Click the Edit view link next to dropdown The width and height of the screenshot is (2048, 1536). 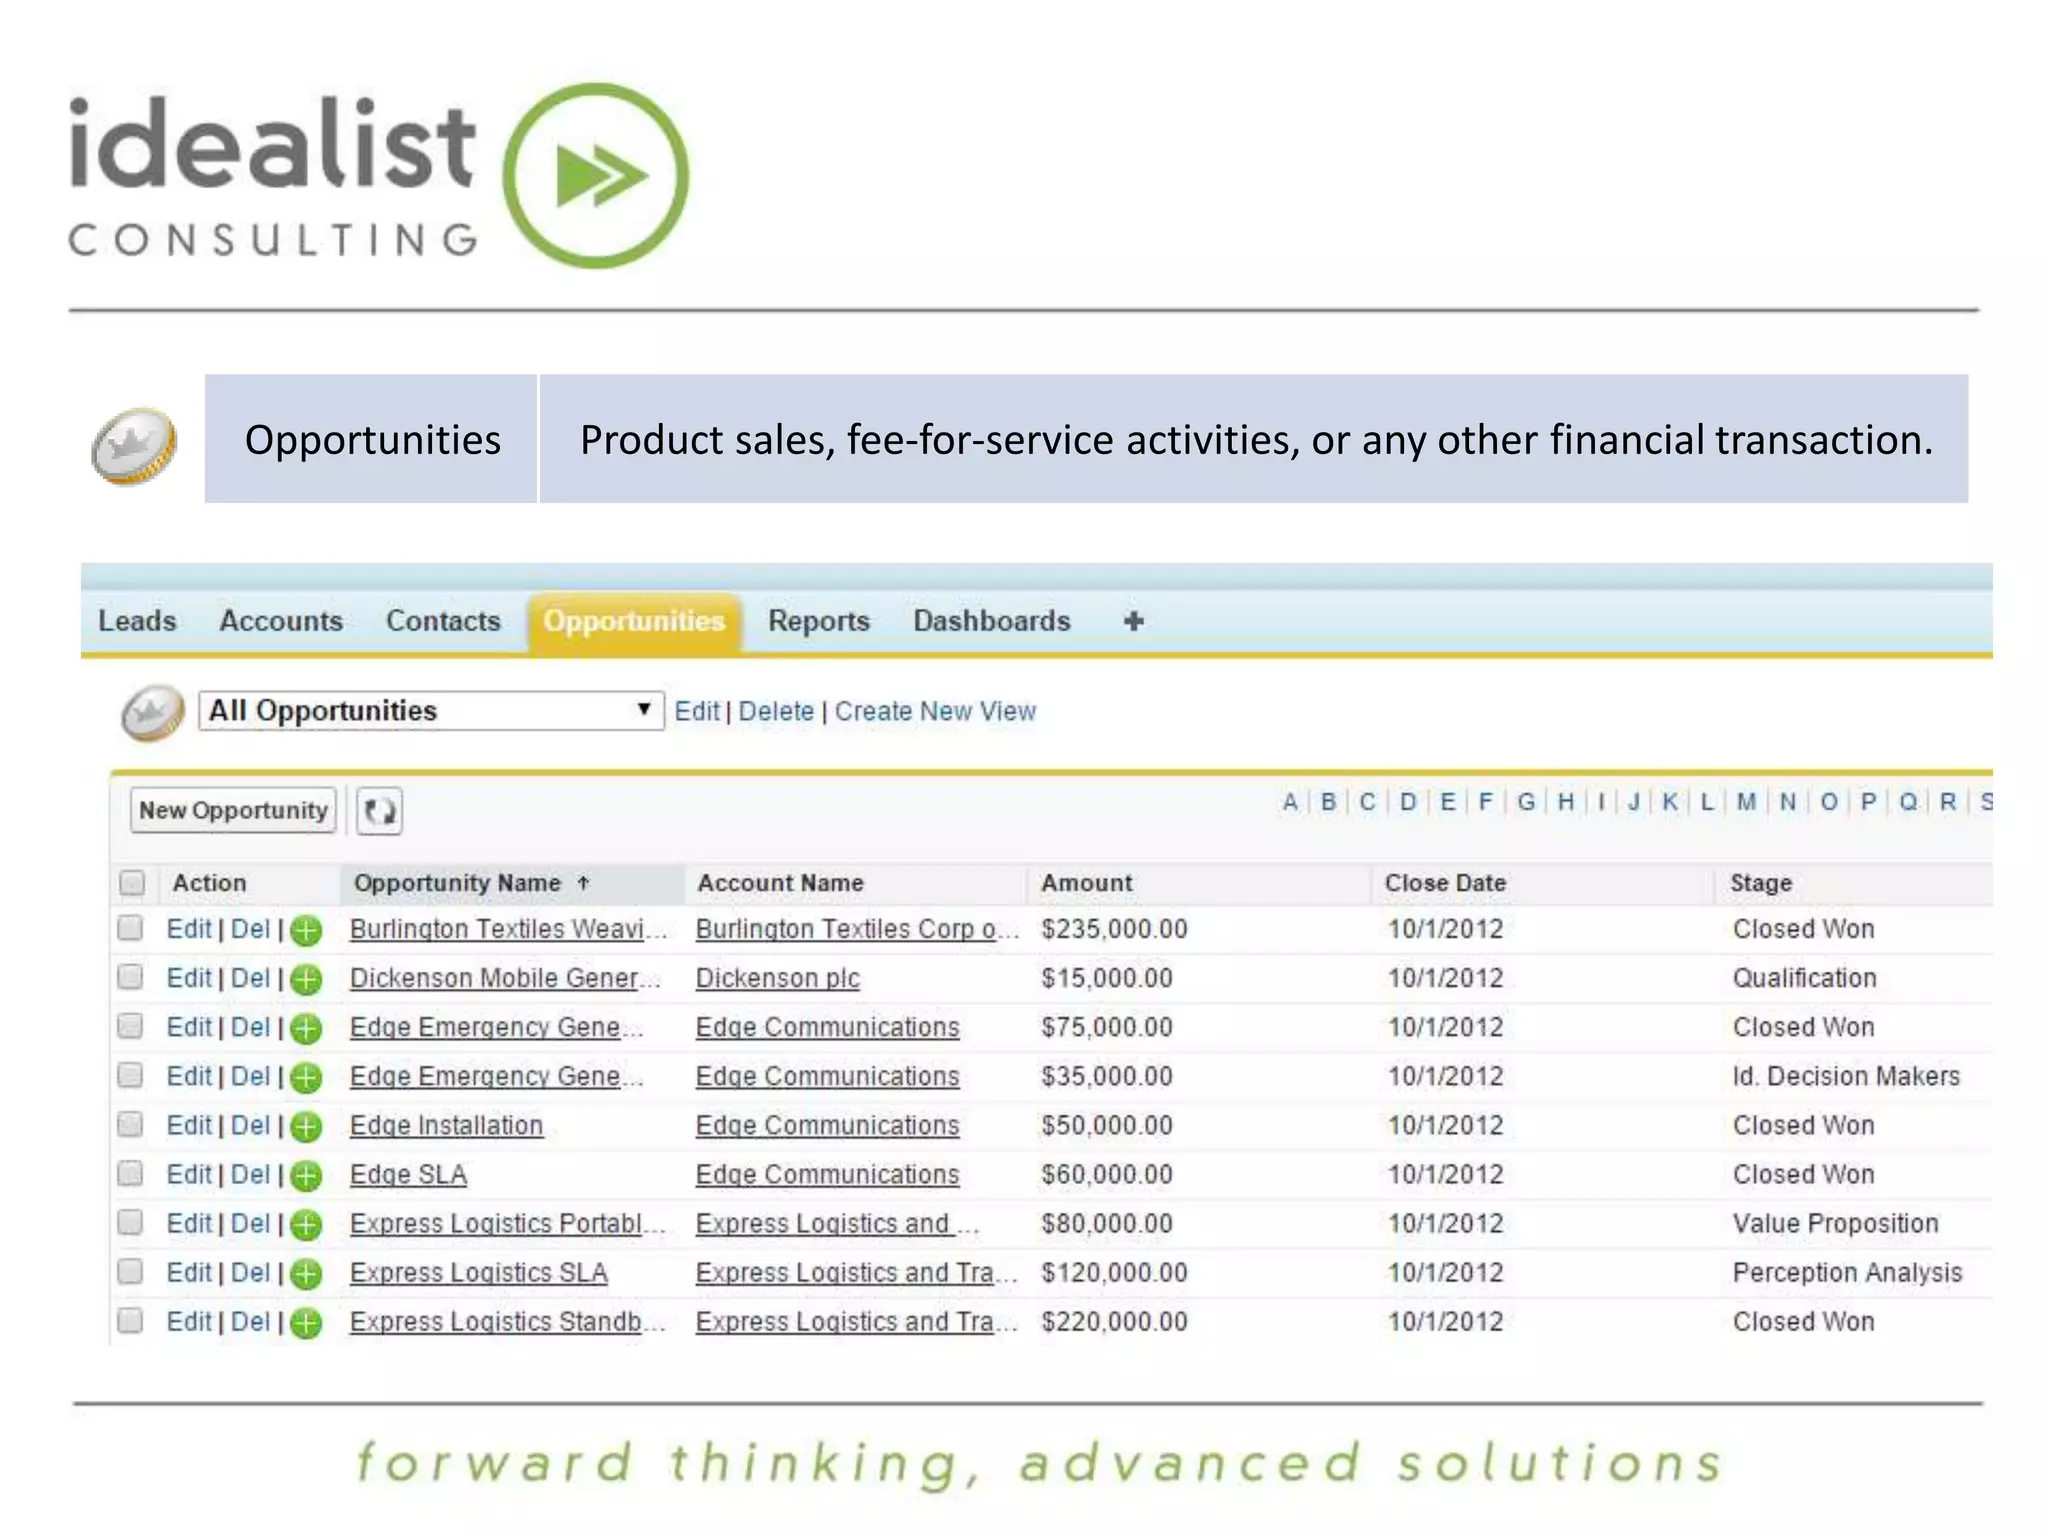click(697, 711)
